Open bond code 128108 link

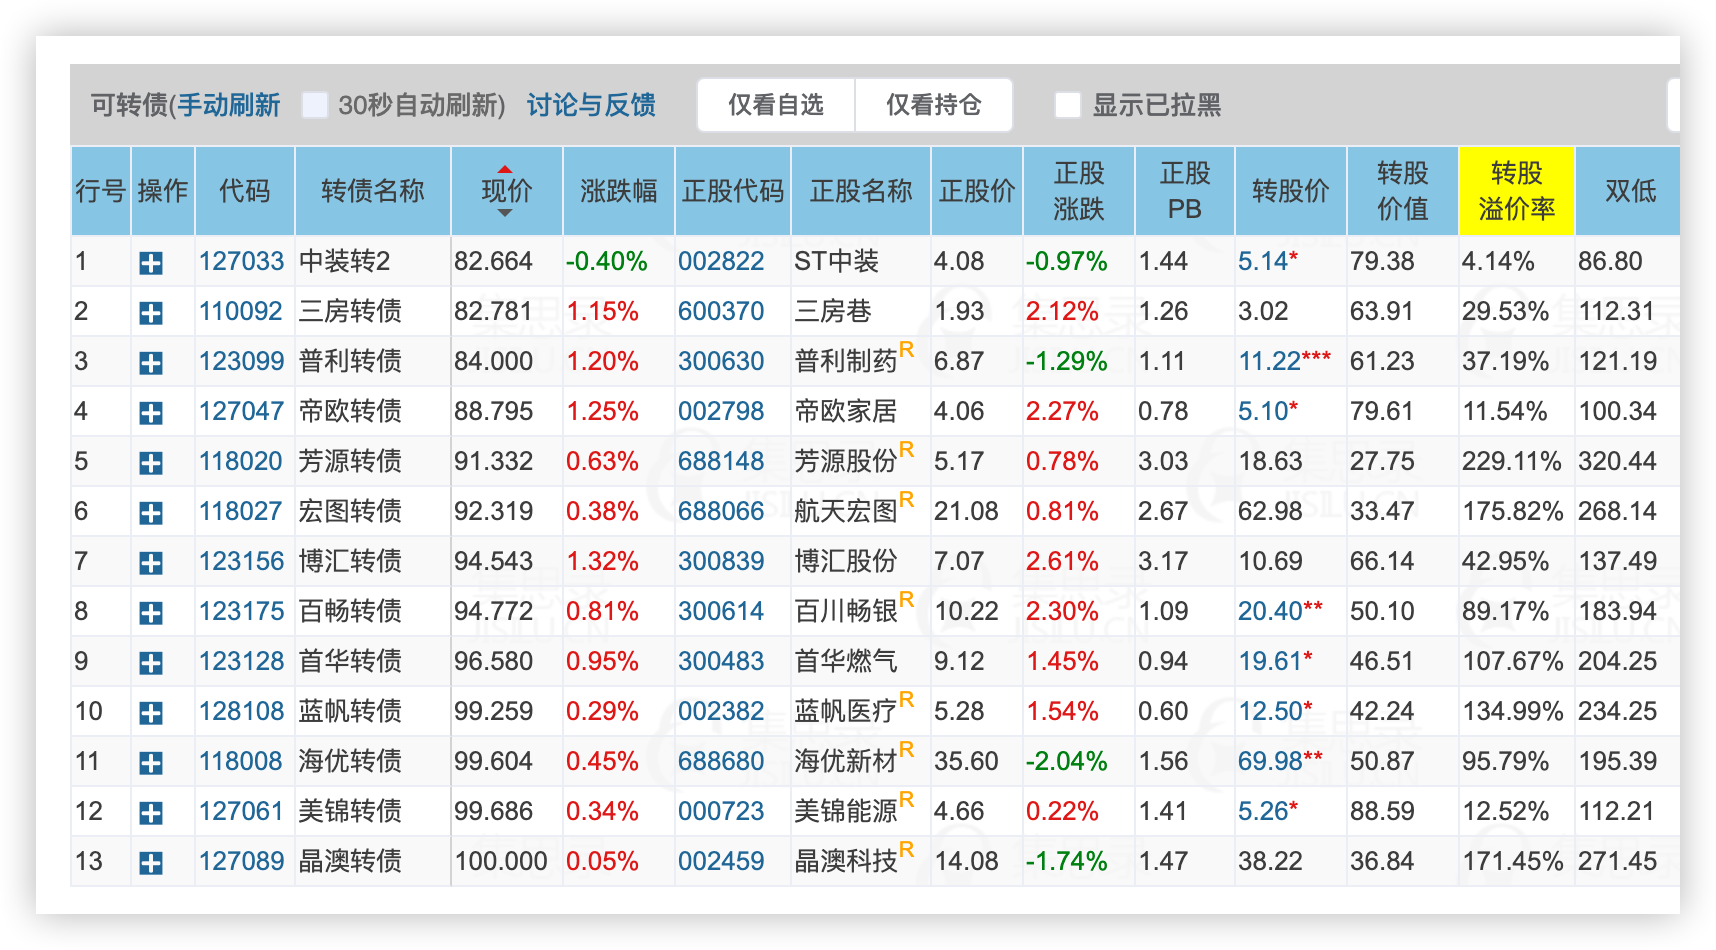(x=242, y=712)
